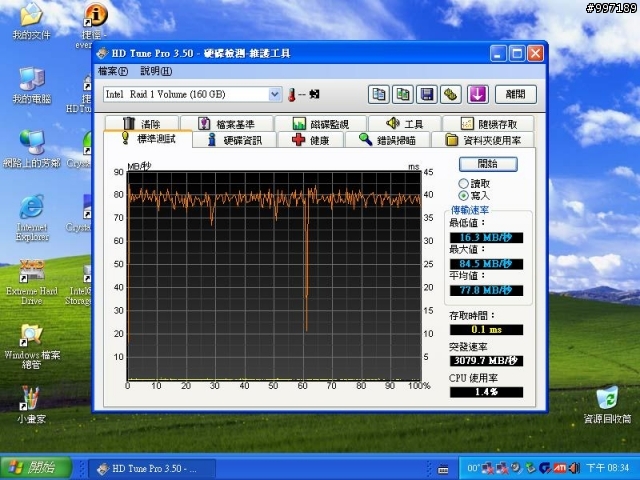The width and height of the screenshot is (640, 480).
Task: Switch to the File Benchmark tab
Action: click(x=227, y=124)
